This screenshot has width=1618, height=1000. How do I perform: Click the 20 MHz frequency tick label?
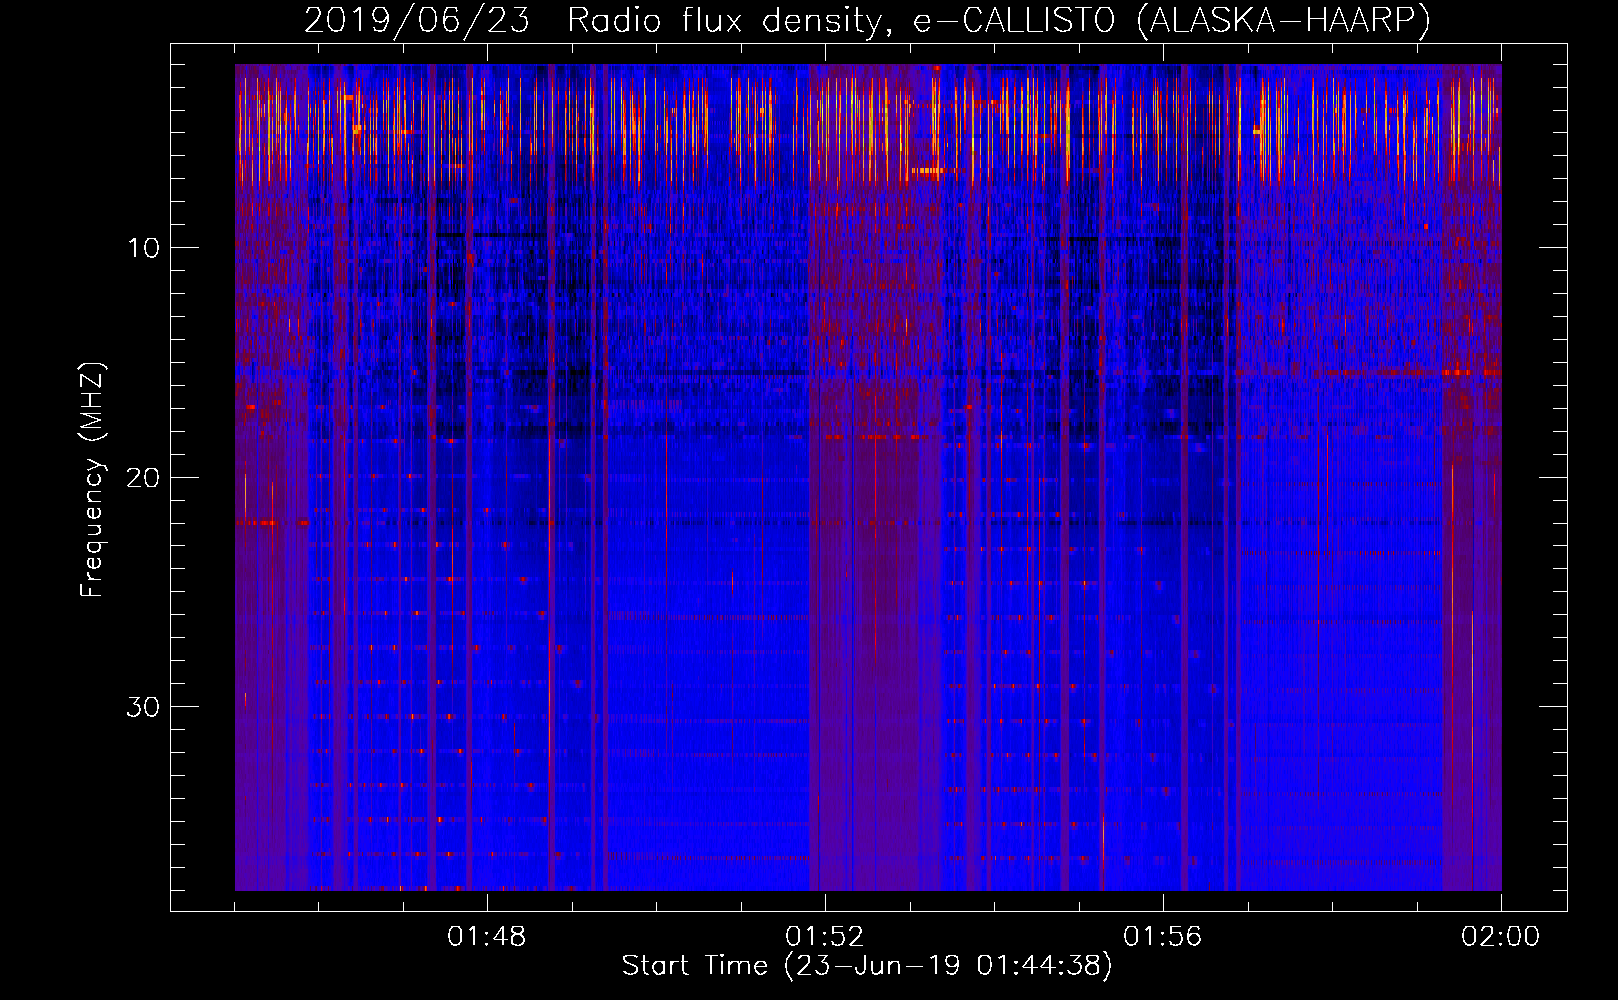click(x=143, y=477)
